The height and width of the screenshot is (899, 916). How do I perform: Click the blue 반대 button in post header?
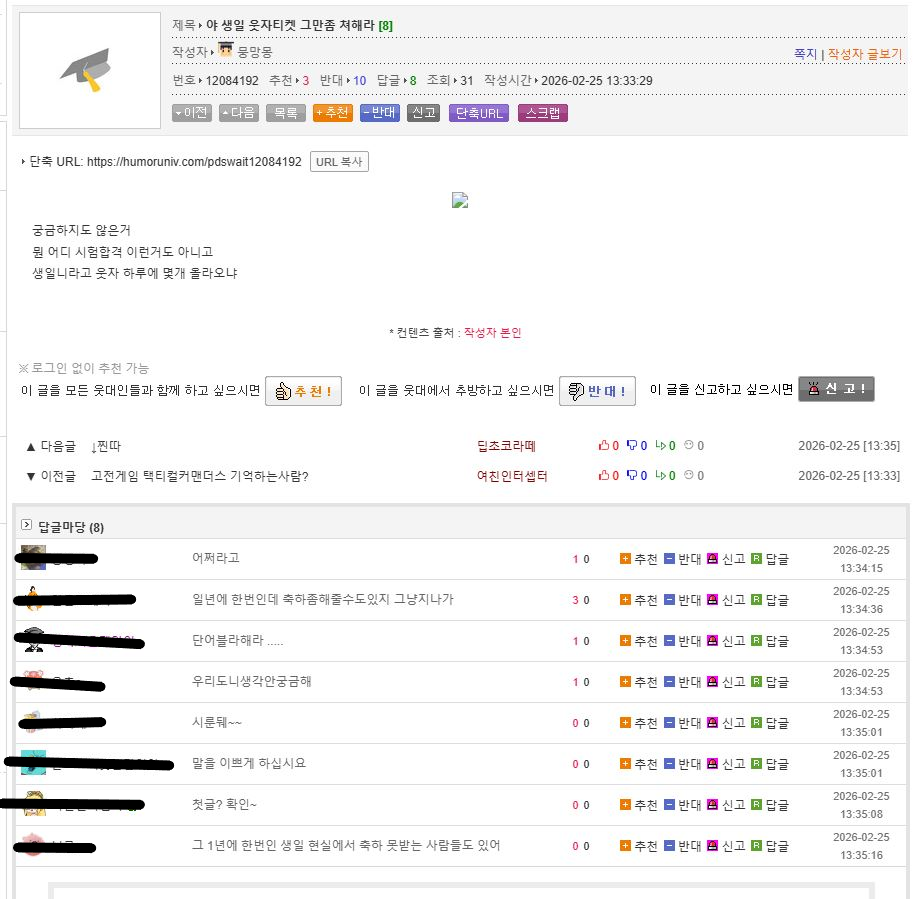click(379, 113)
